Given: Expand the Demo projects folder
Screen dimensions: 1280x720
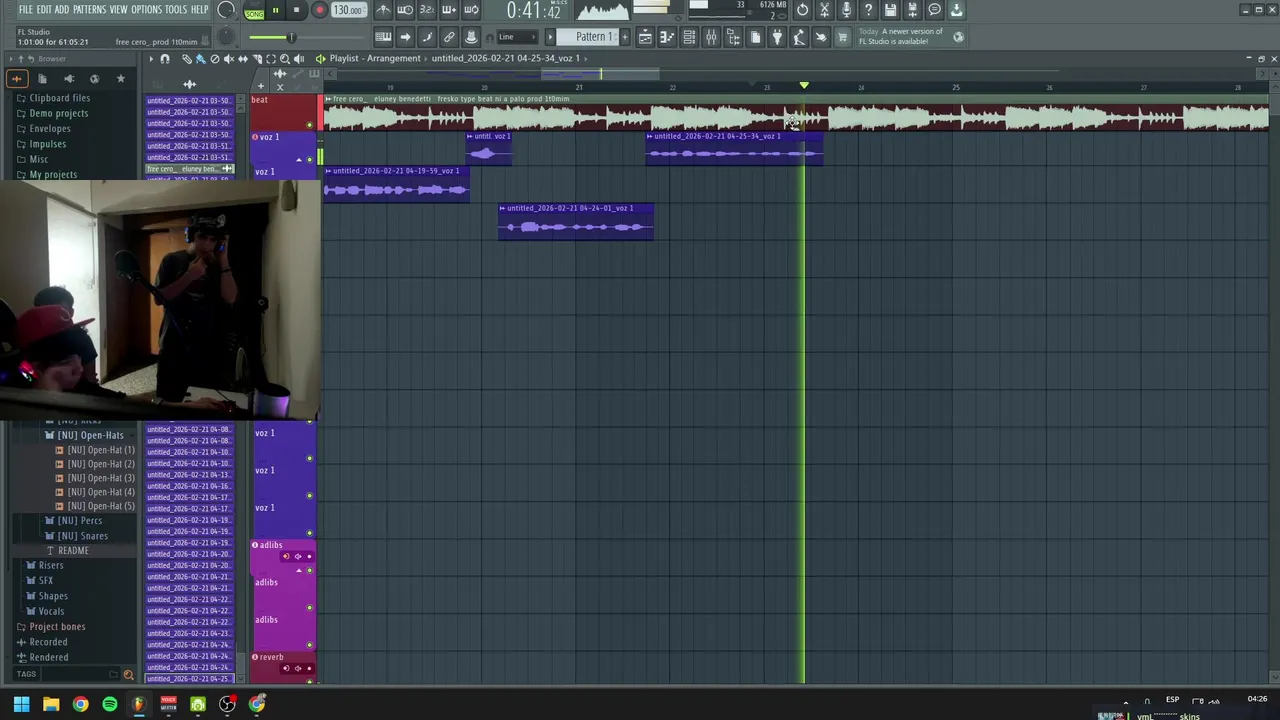Looking at the screenshot, I should [58, 113].
